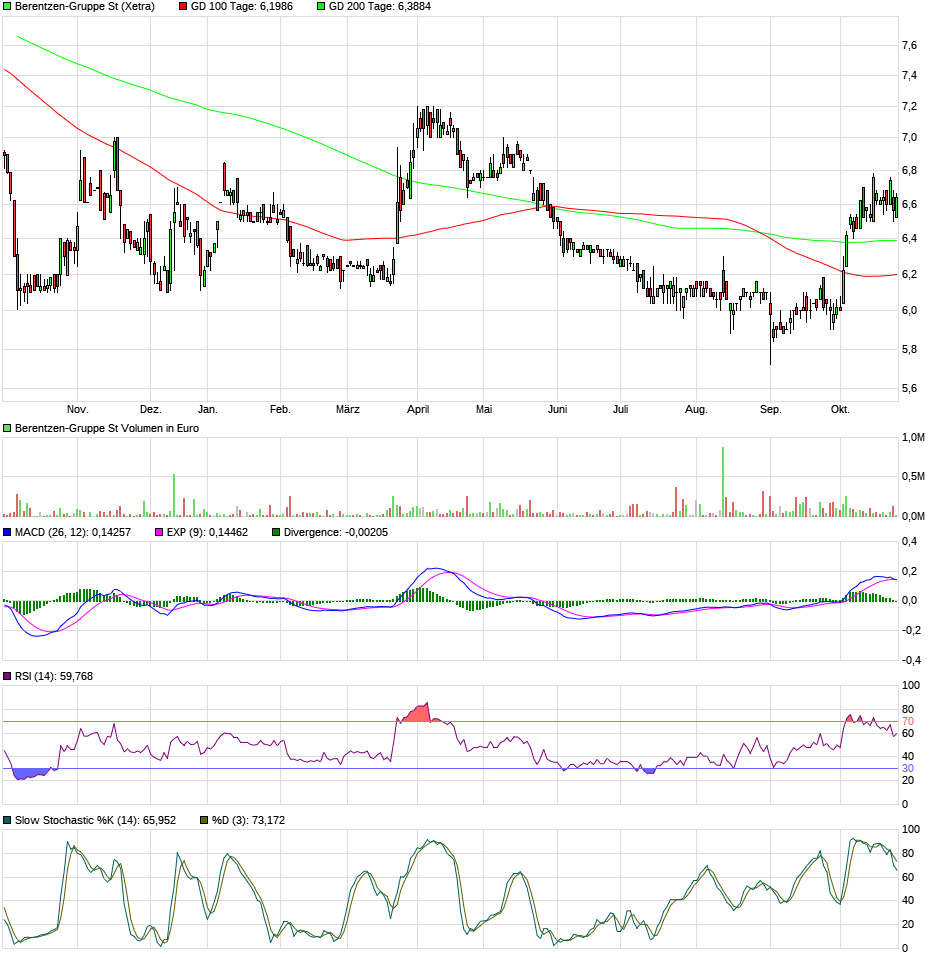940x958 pixels.
Task: Click the blue oversold RSI area in October
Action: 29,774
